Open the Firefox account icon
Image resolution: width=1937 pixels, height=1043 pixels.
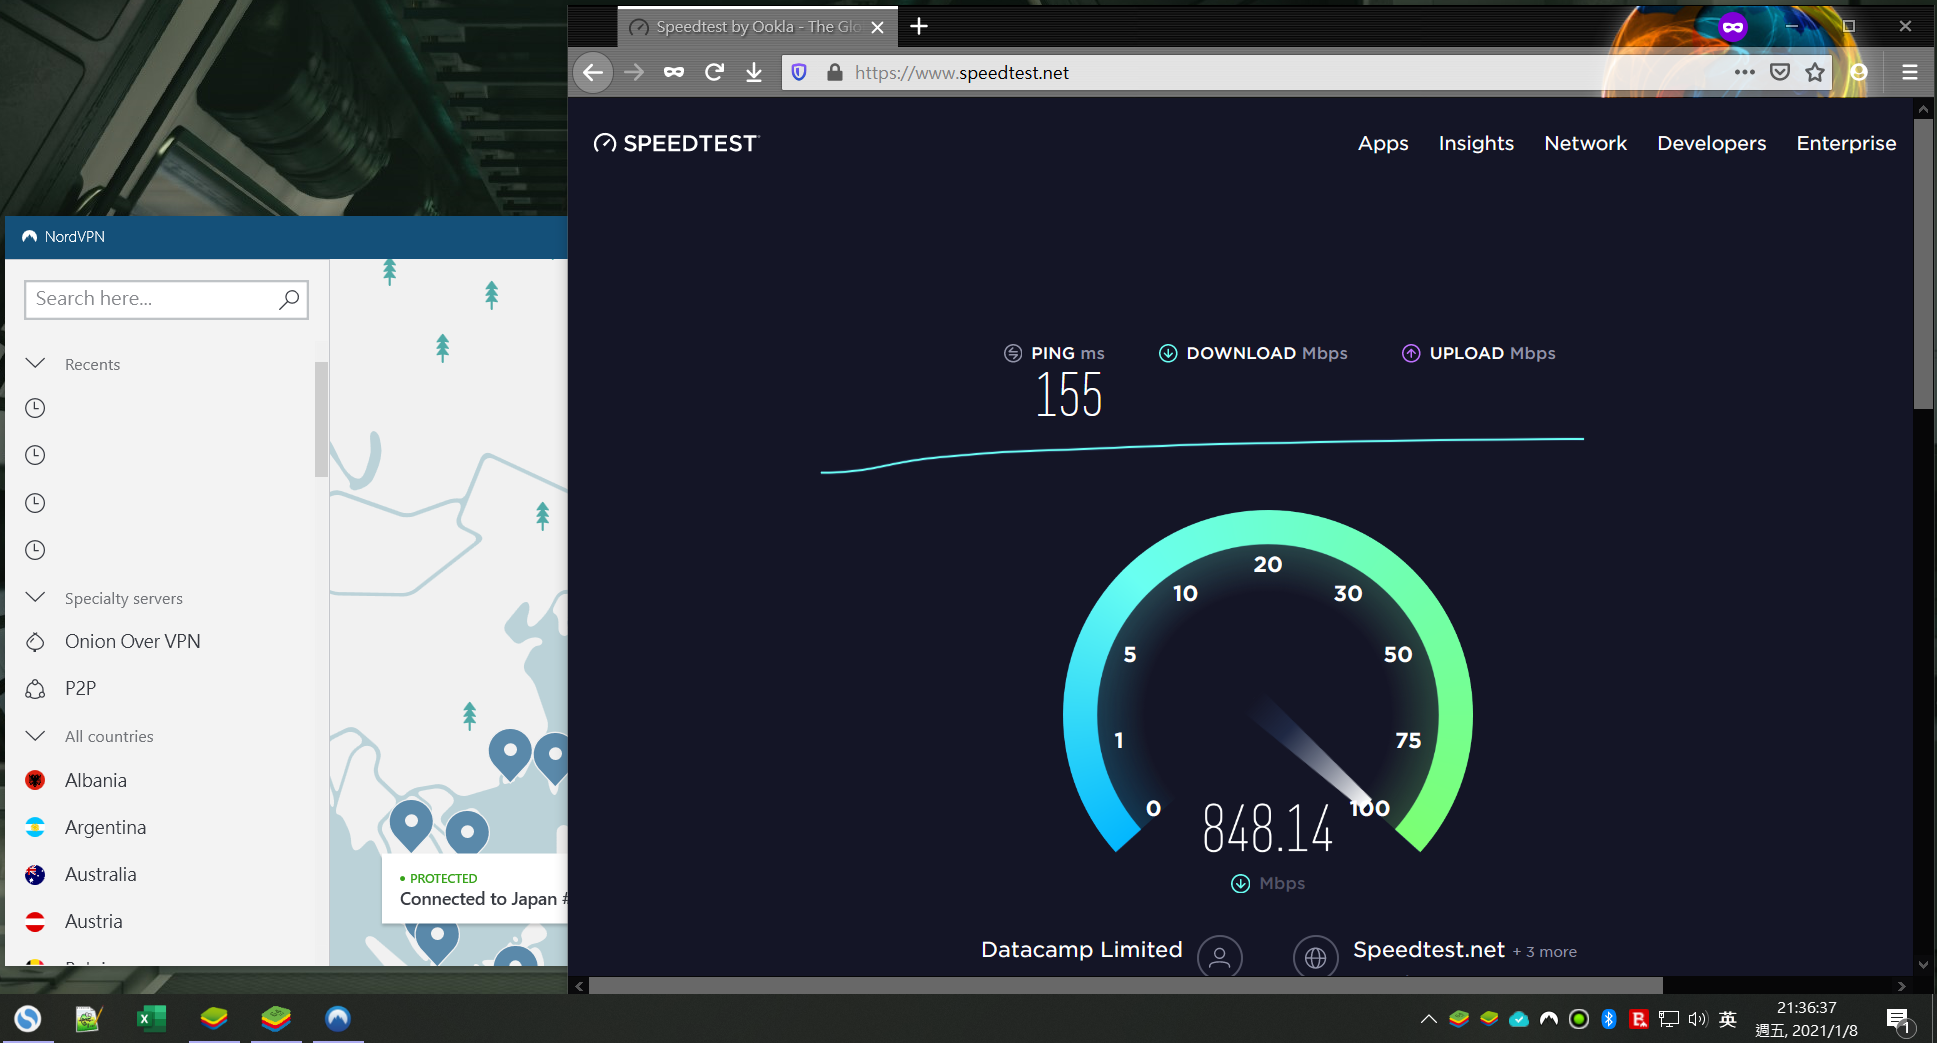click(1859, 72)
